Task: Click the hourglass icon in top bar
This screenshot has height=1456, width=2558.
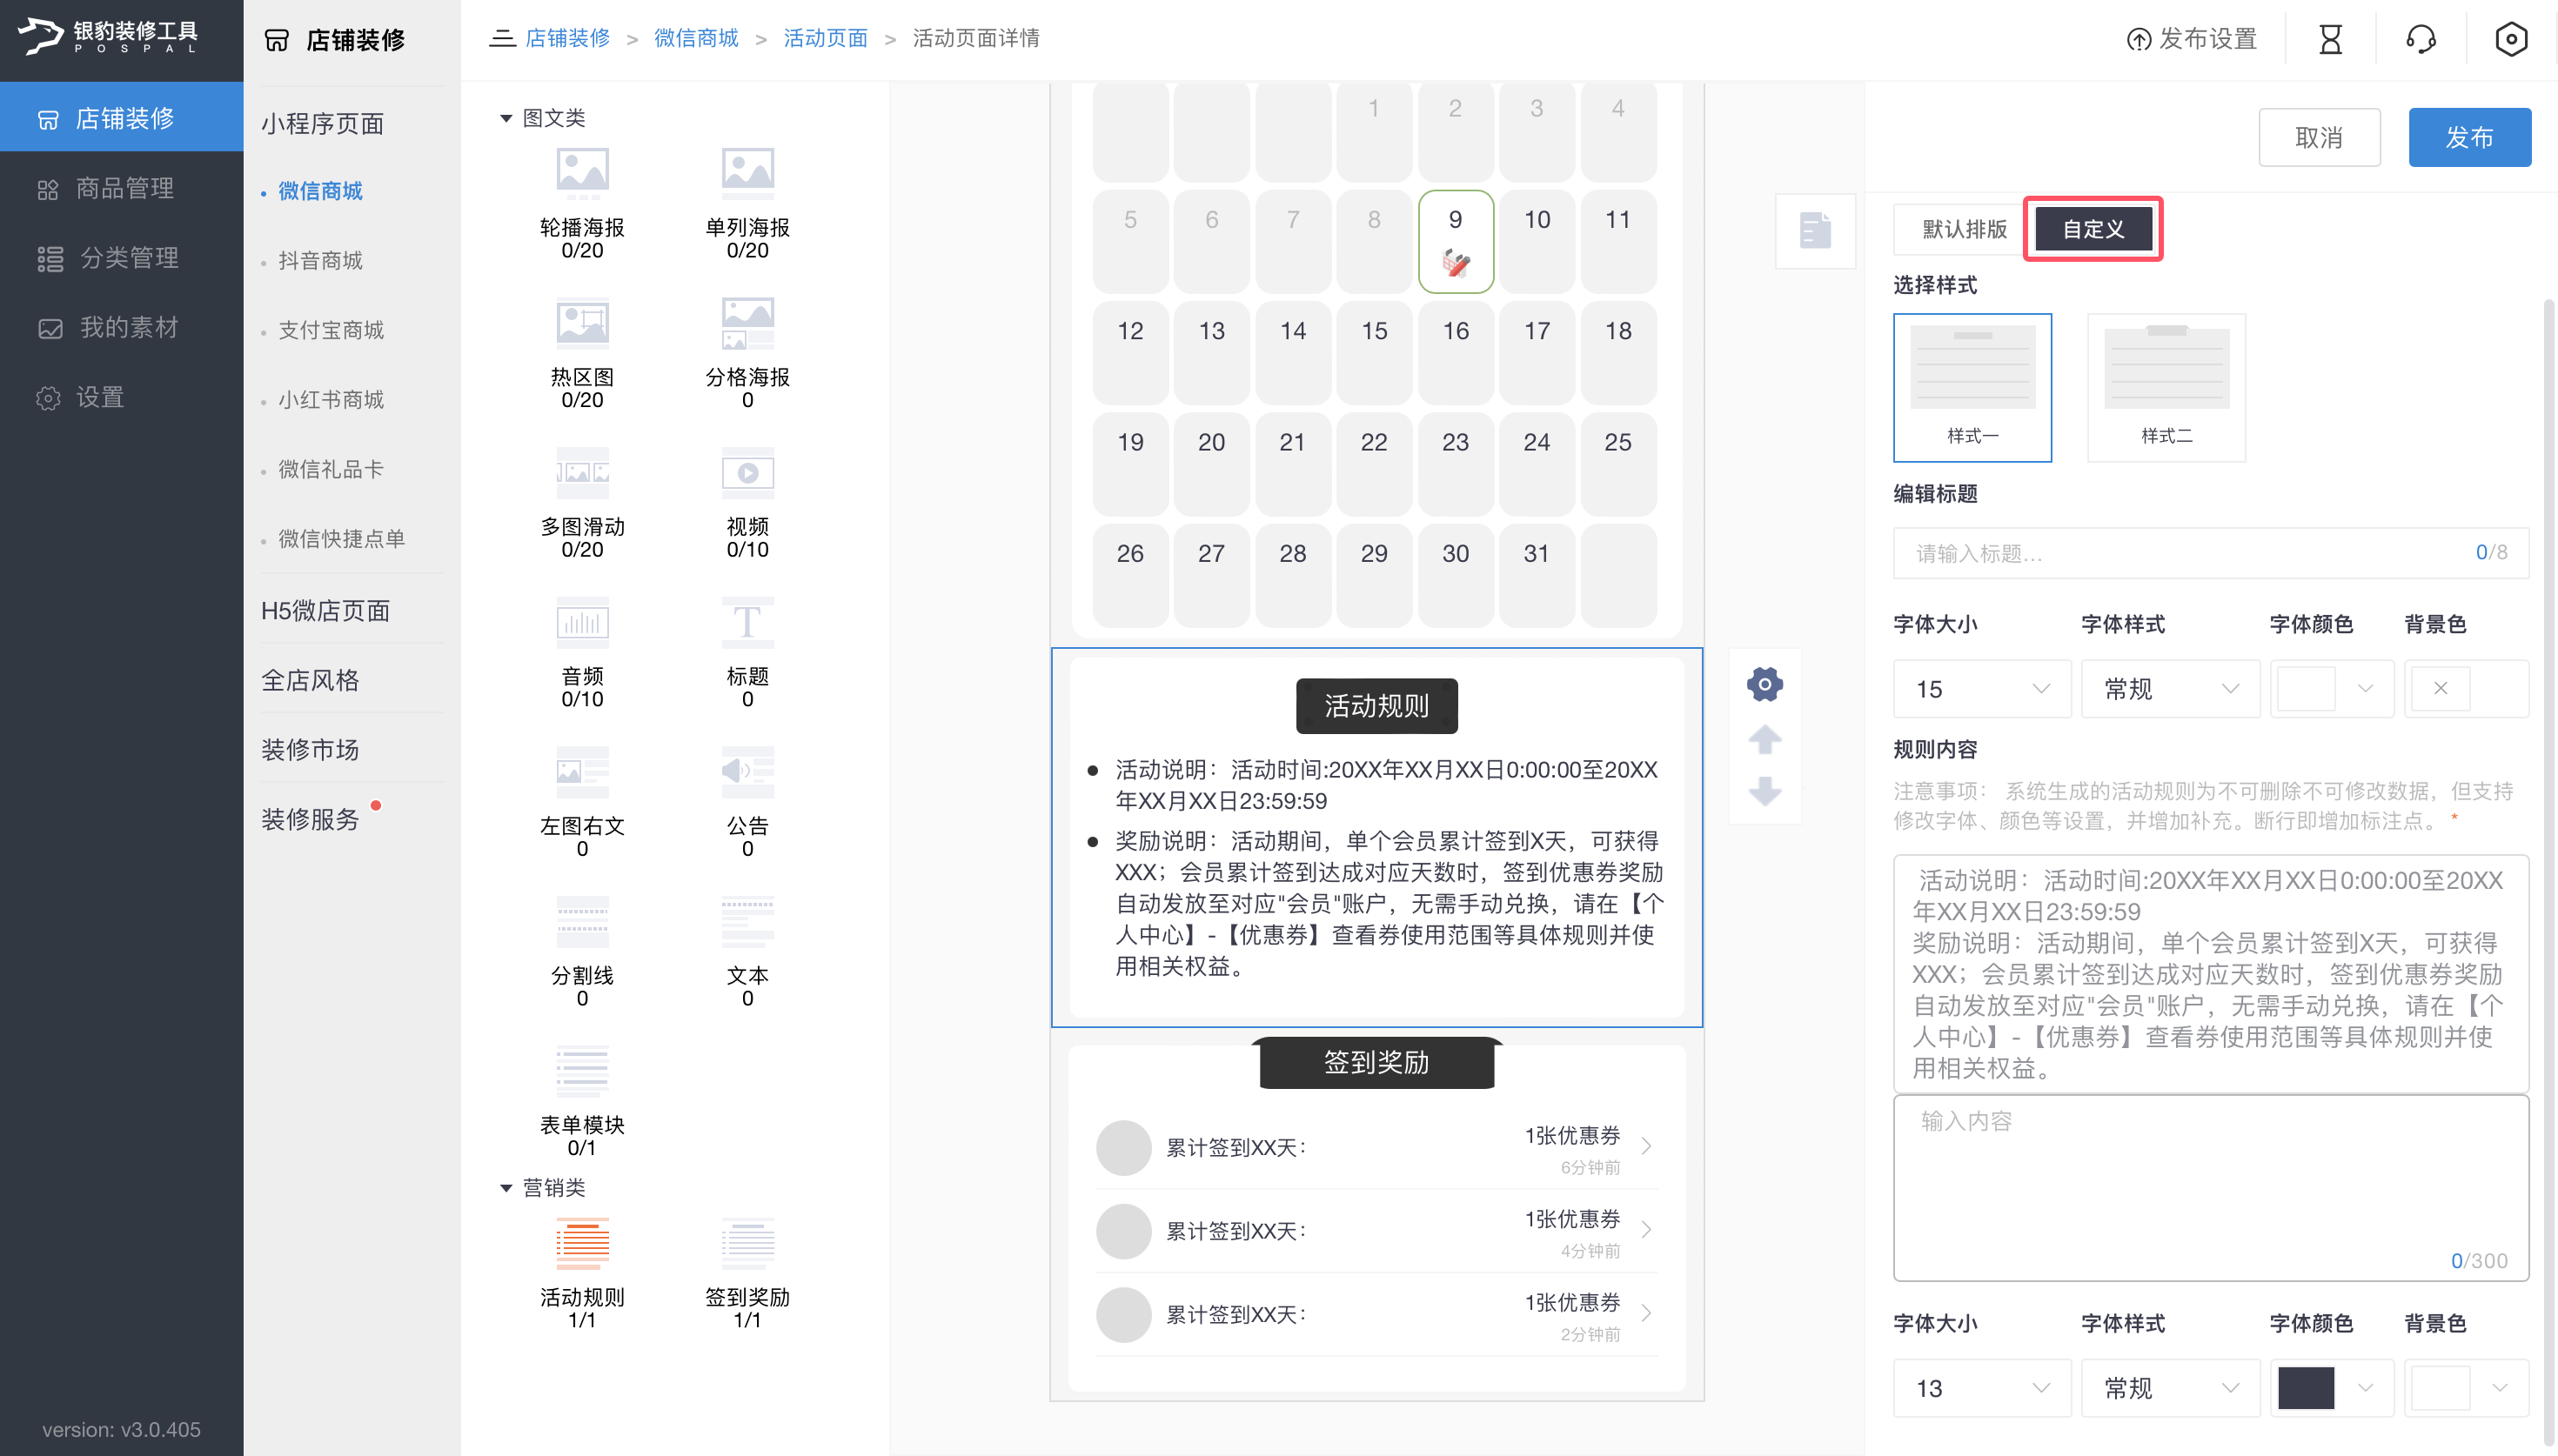Action: [2330, 39]
